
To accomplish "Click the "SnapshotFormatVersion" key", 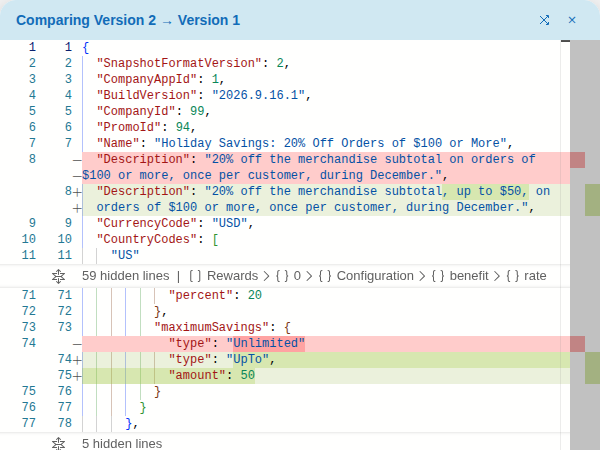I will tap(179, 63).
